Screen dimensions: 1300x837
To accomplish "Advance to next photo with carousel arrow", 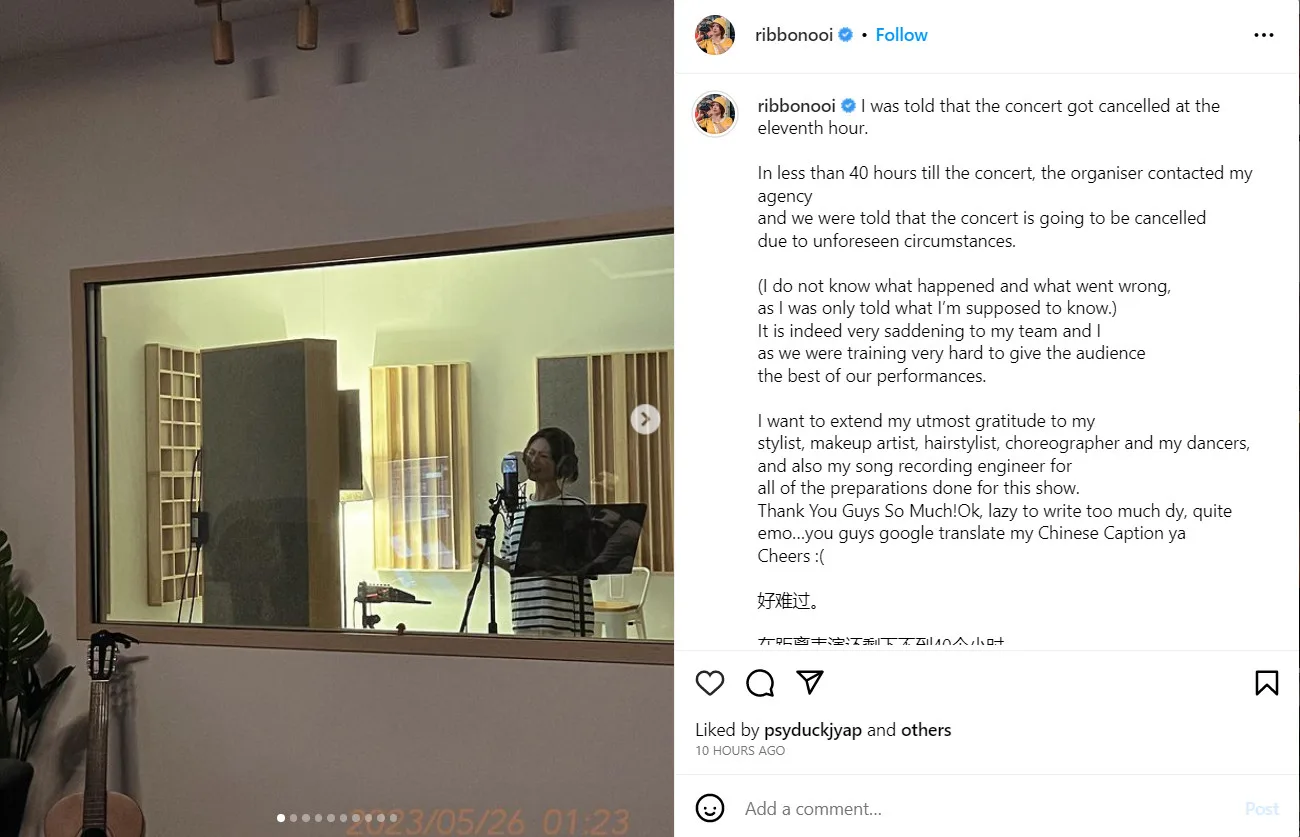I will point(645,419).
